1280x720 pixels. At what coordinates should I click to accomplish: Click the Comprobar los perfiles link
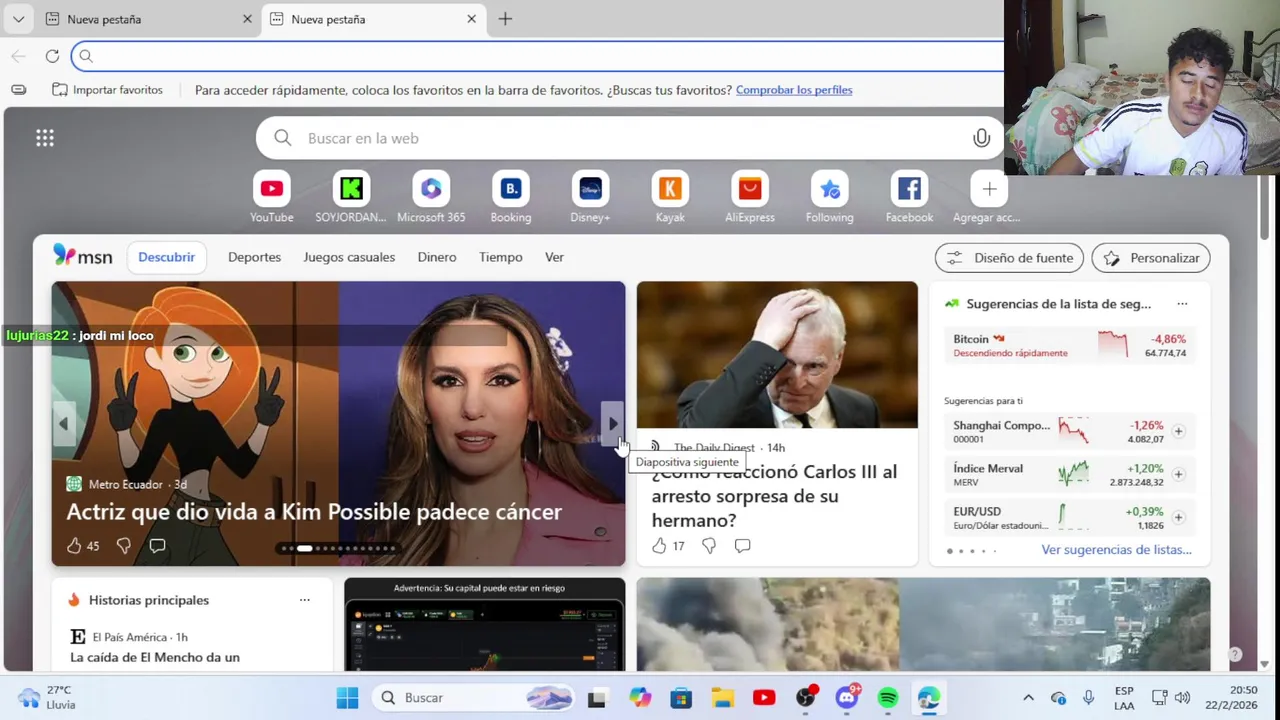click(794, 90)
